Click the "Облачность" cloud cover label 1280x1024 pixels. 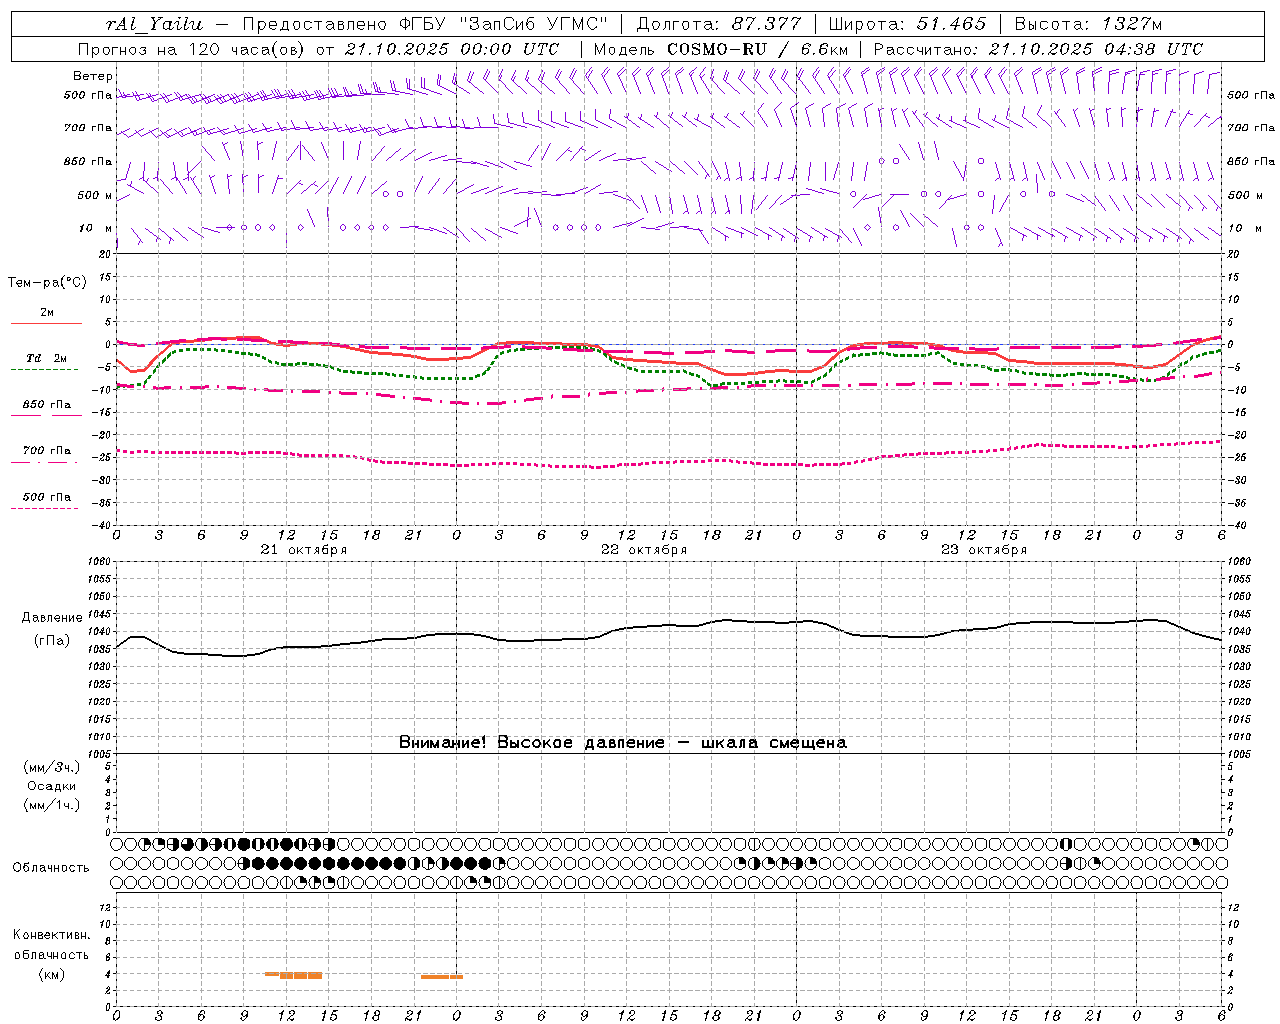51,868
